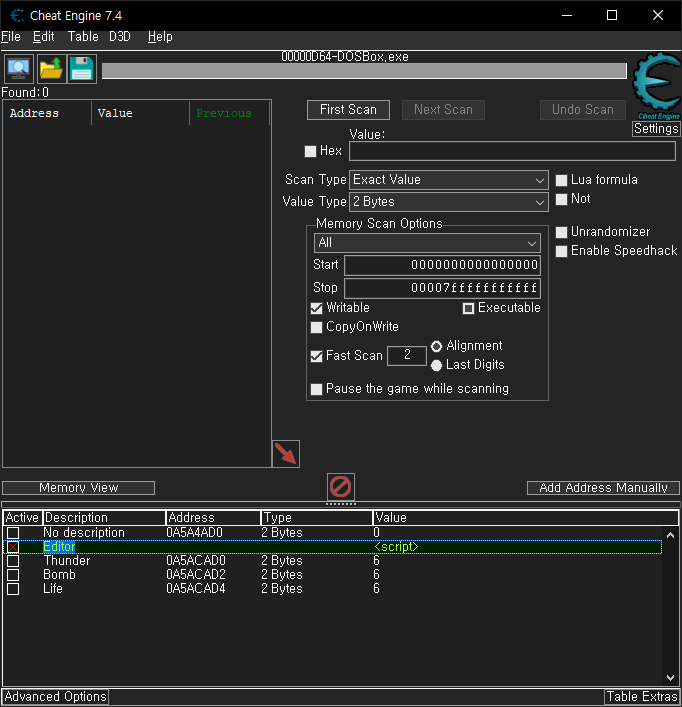Click the Life address 0A5ACAD4
The width and height of the screenshot is (682, 707).
(x=196, y=589)
